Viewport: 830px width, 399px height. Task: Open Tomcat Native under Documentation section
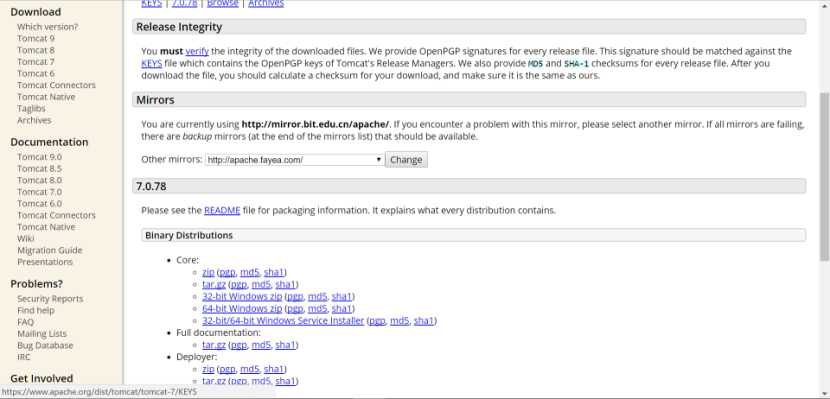[x=46, y=226]
